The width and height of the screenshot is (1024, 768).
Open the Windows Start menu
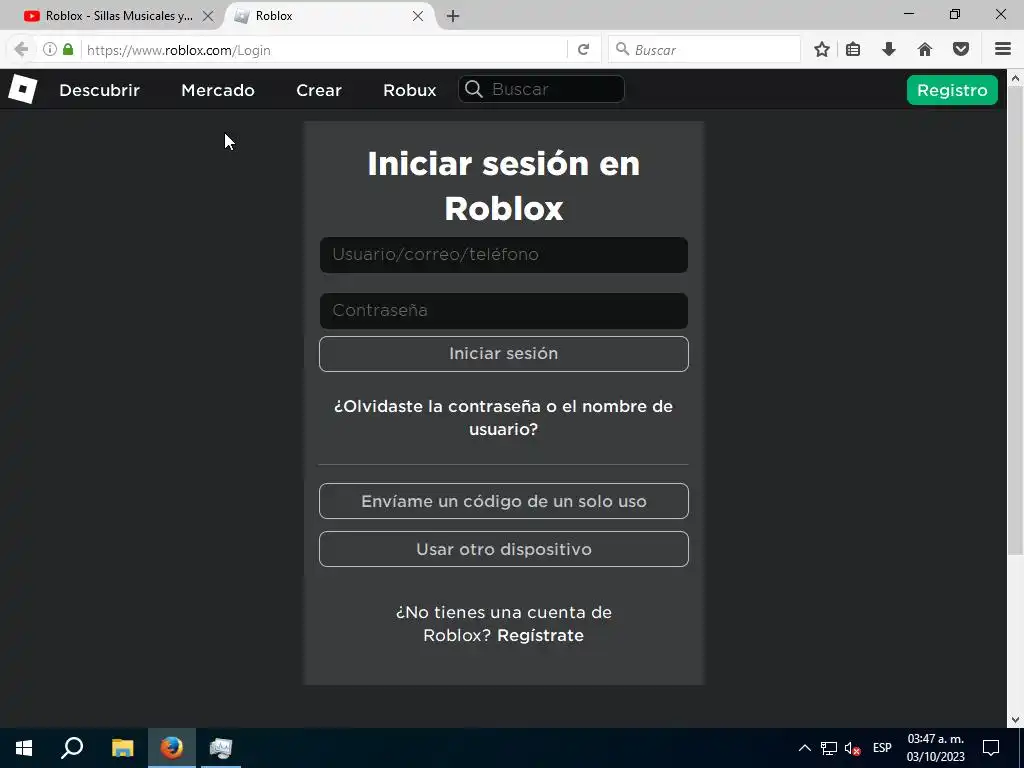(x=24, y=748)
